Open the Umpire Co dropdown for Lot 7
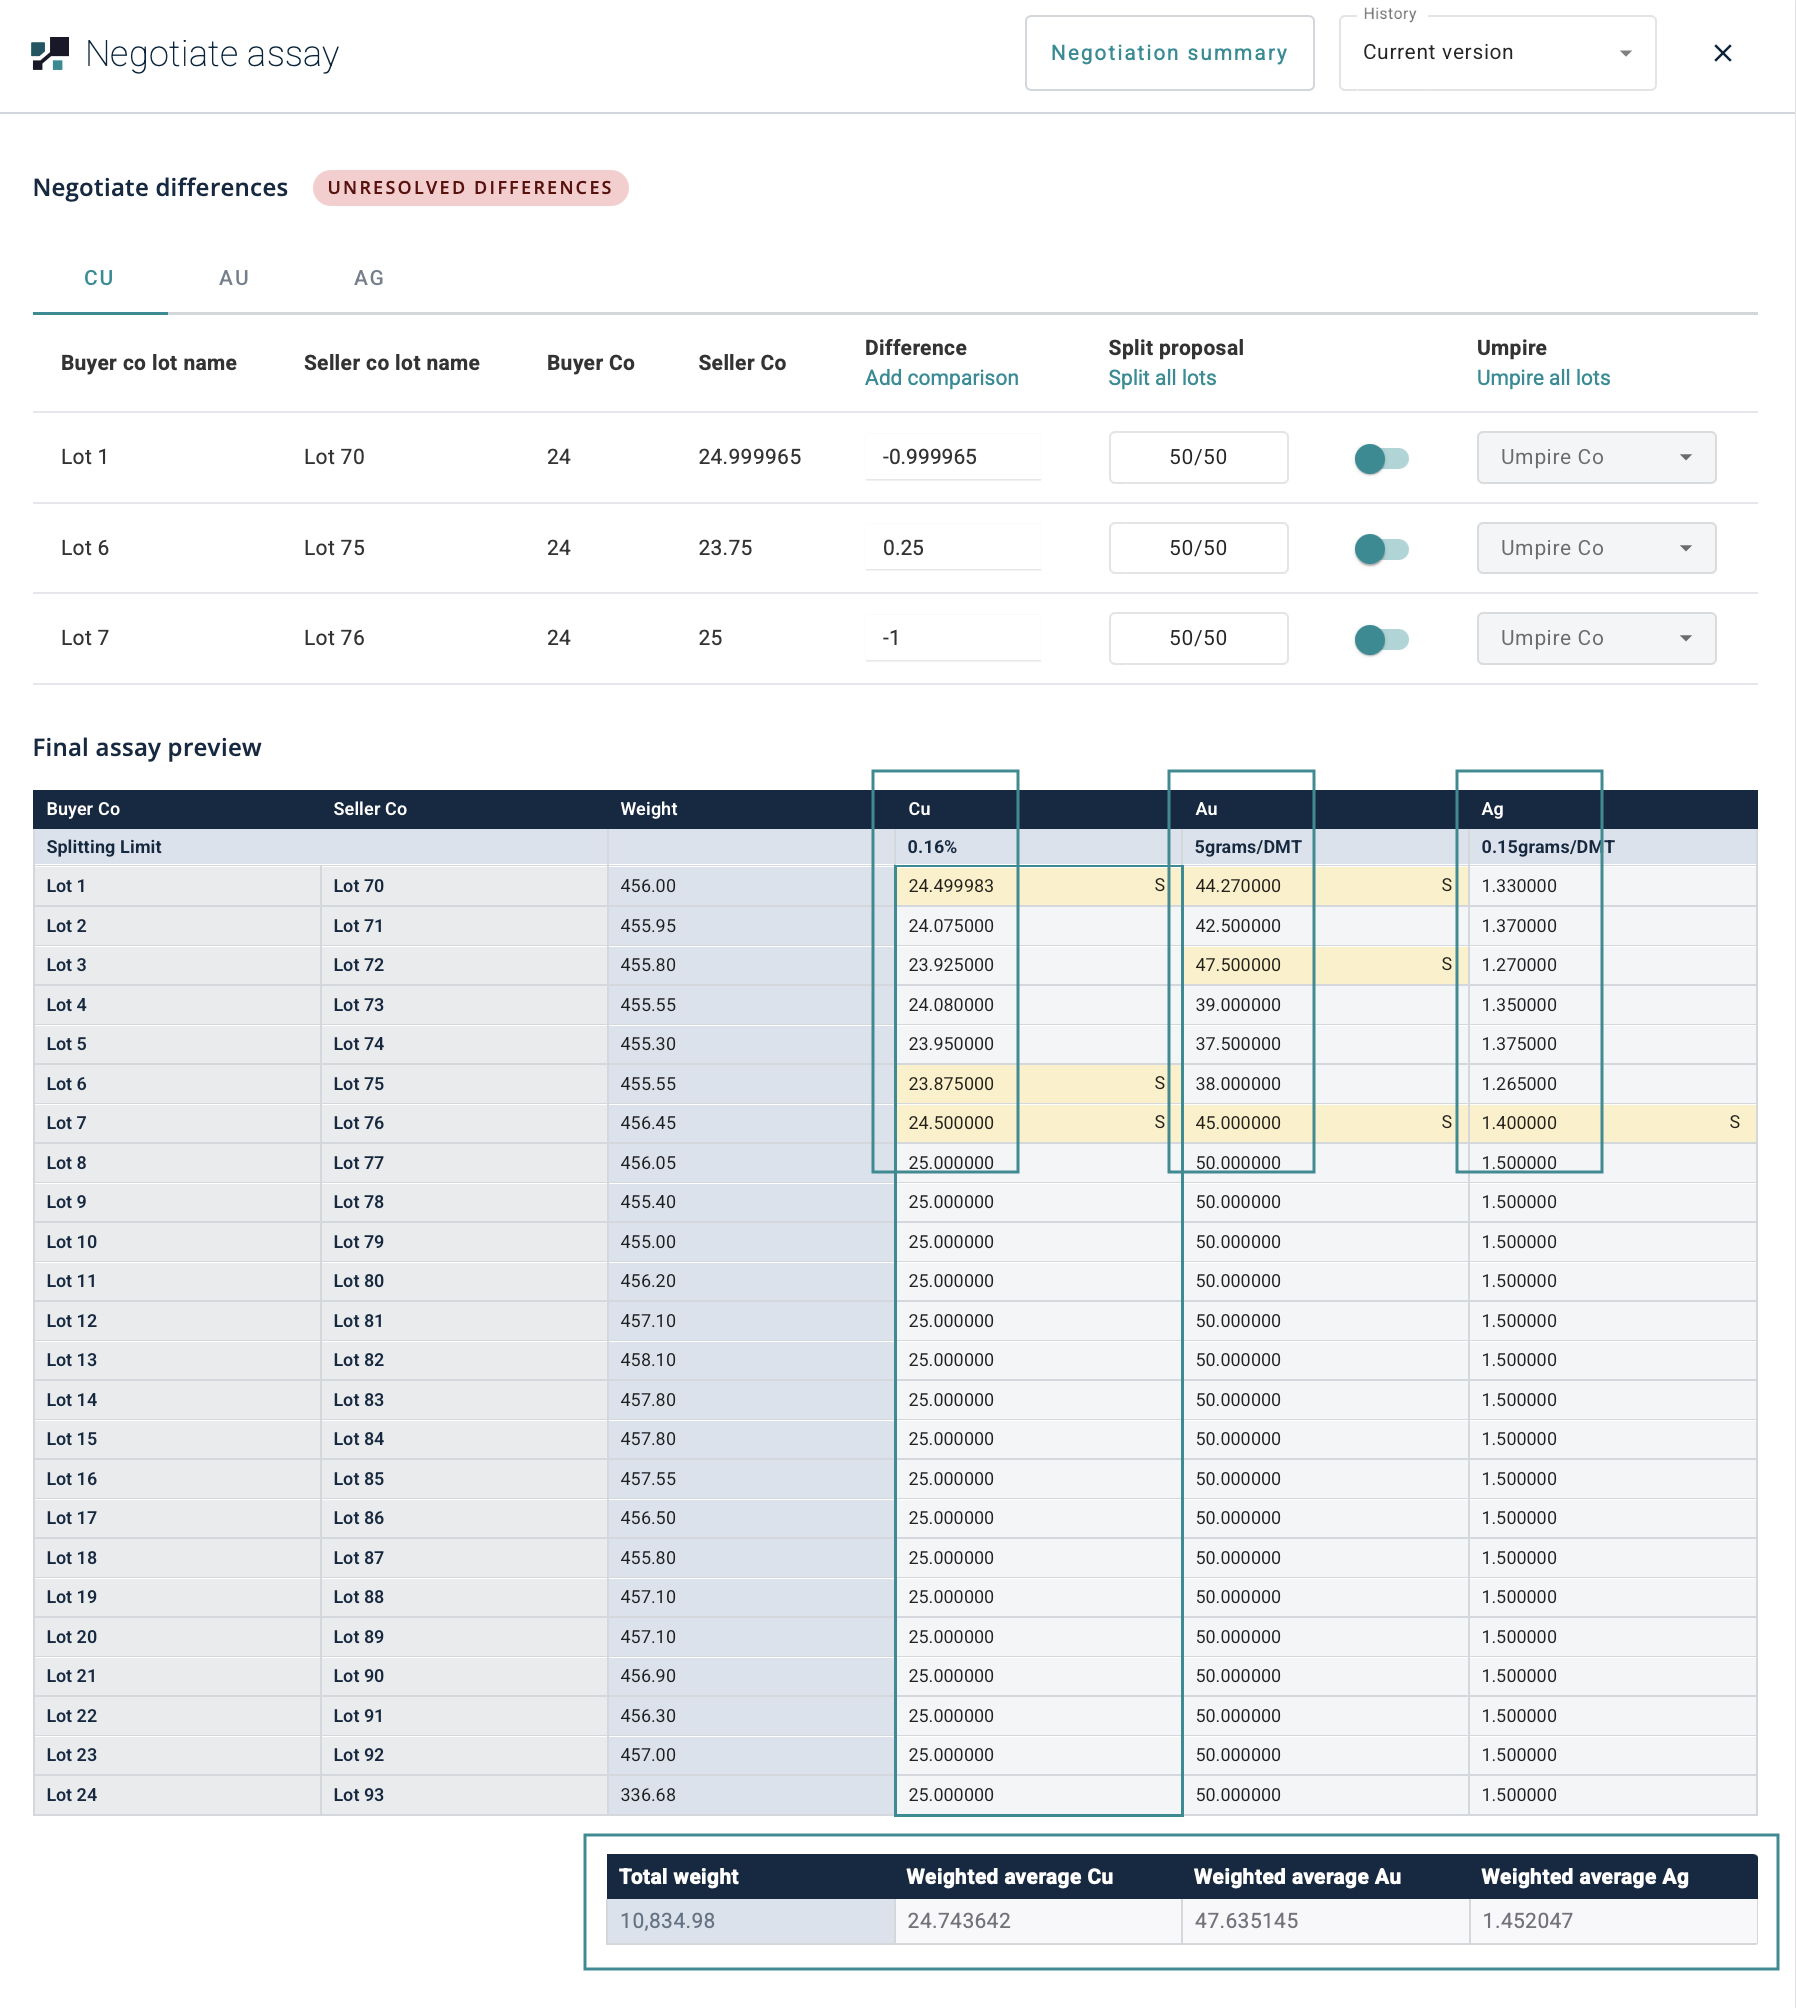This screenshot has height=2008, width=1796. [x=1596, y=638]
